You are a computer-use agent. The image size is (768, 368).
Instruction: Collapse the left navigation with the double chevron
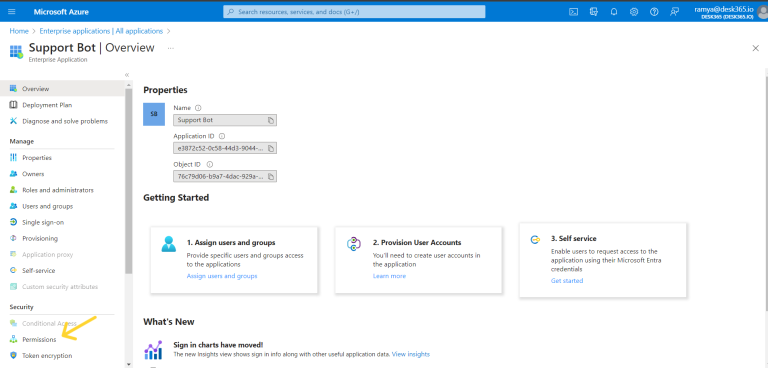127,75
